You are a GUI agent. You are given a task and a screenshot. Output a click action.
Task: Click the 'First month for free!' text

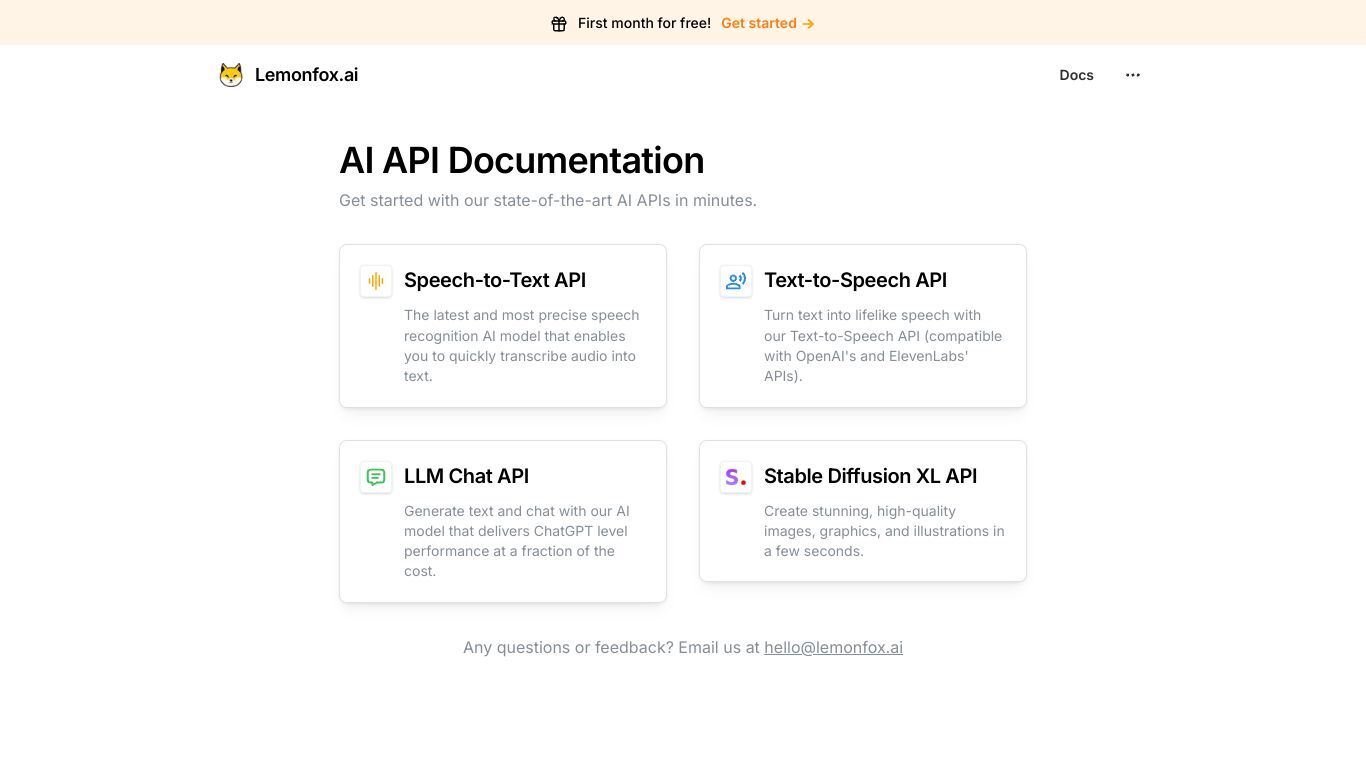[x=644, y=23]
